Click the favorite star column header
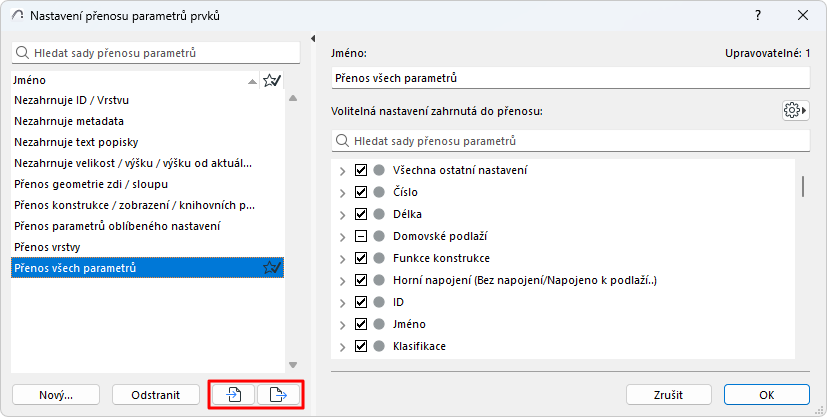 coord(271,80)
